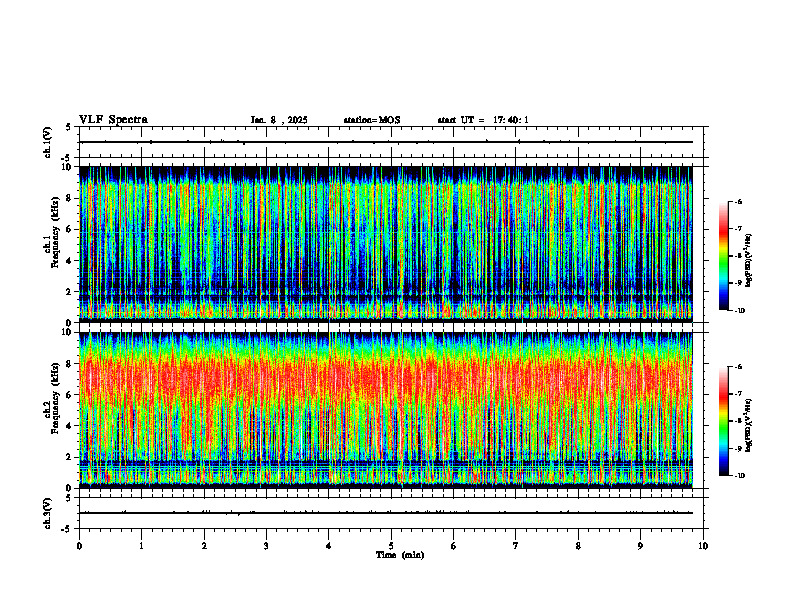Click time axis tick label "10" at axis end

click(703, 546)
